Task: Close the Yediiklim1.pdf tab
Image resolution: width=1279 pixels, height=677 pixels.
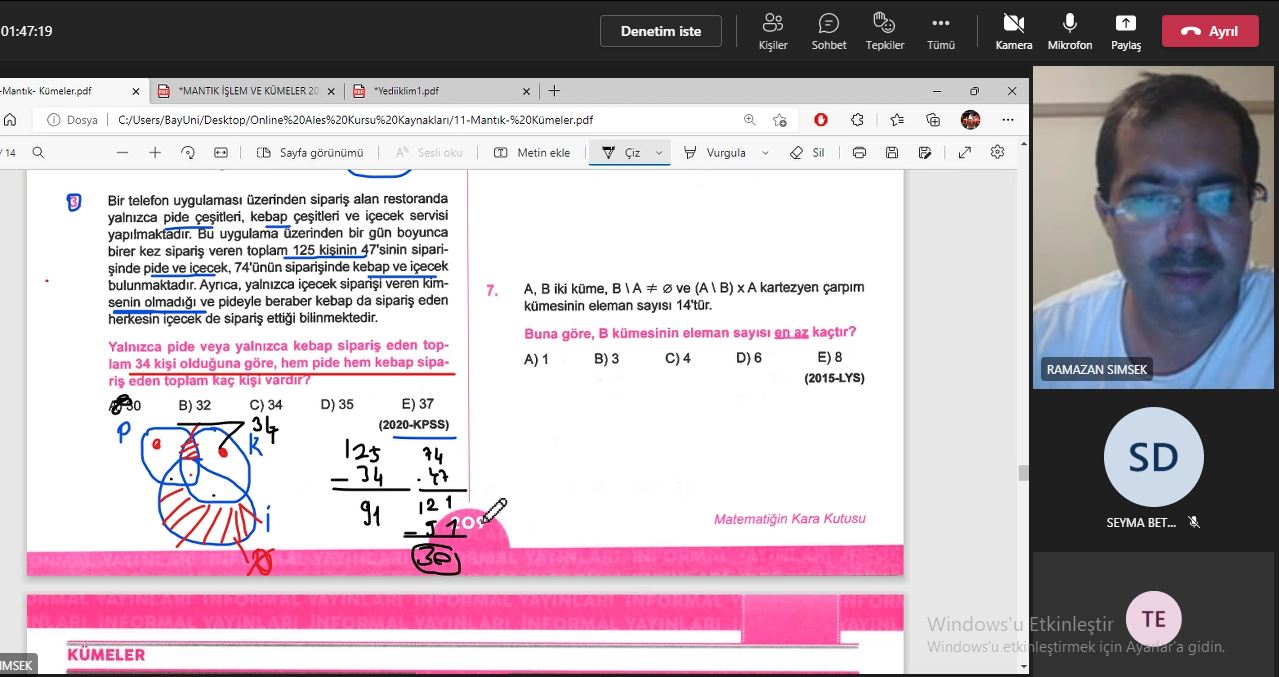Action: 525,91
